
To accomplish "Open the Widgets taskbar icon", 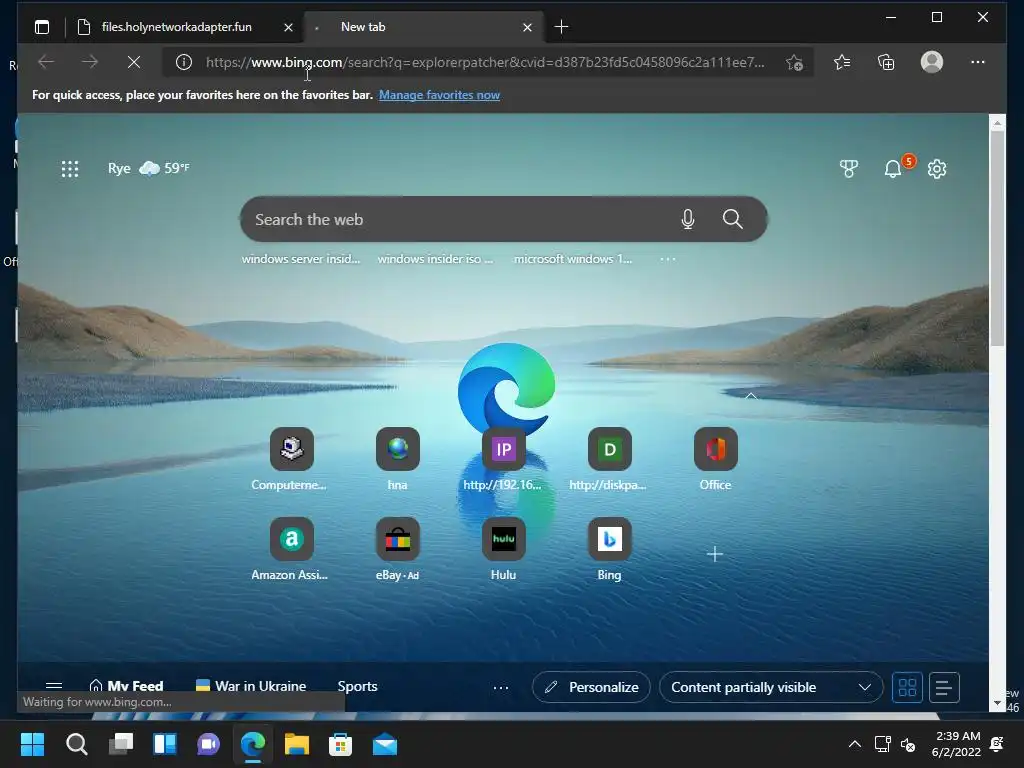I will pos(165,744).
